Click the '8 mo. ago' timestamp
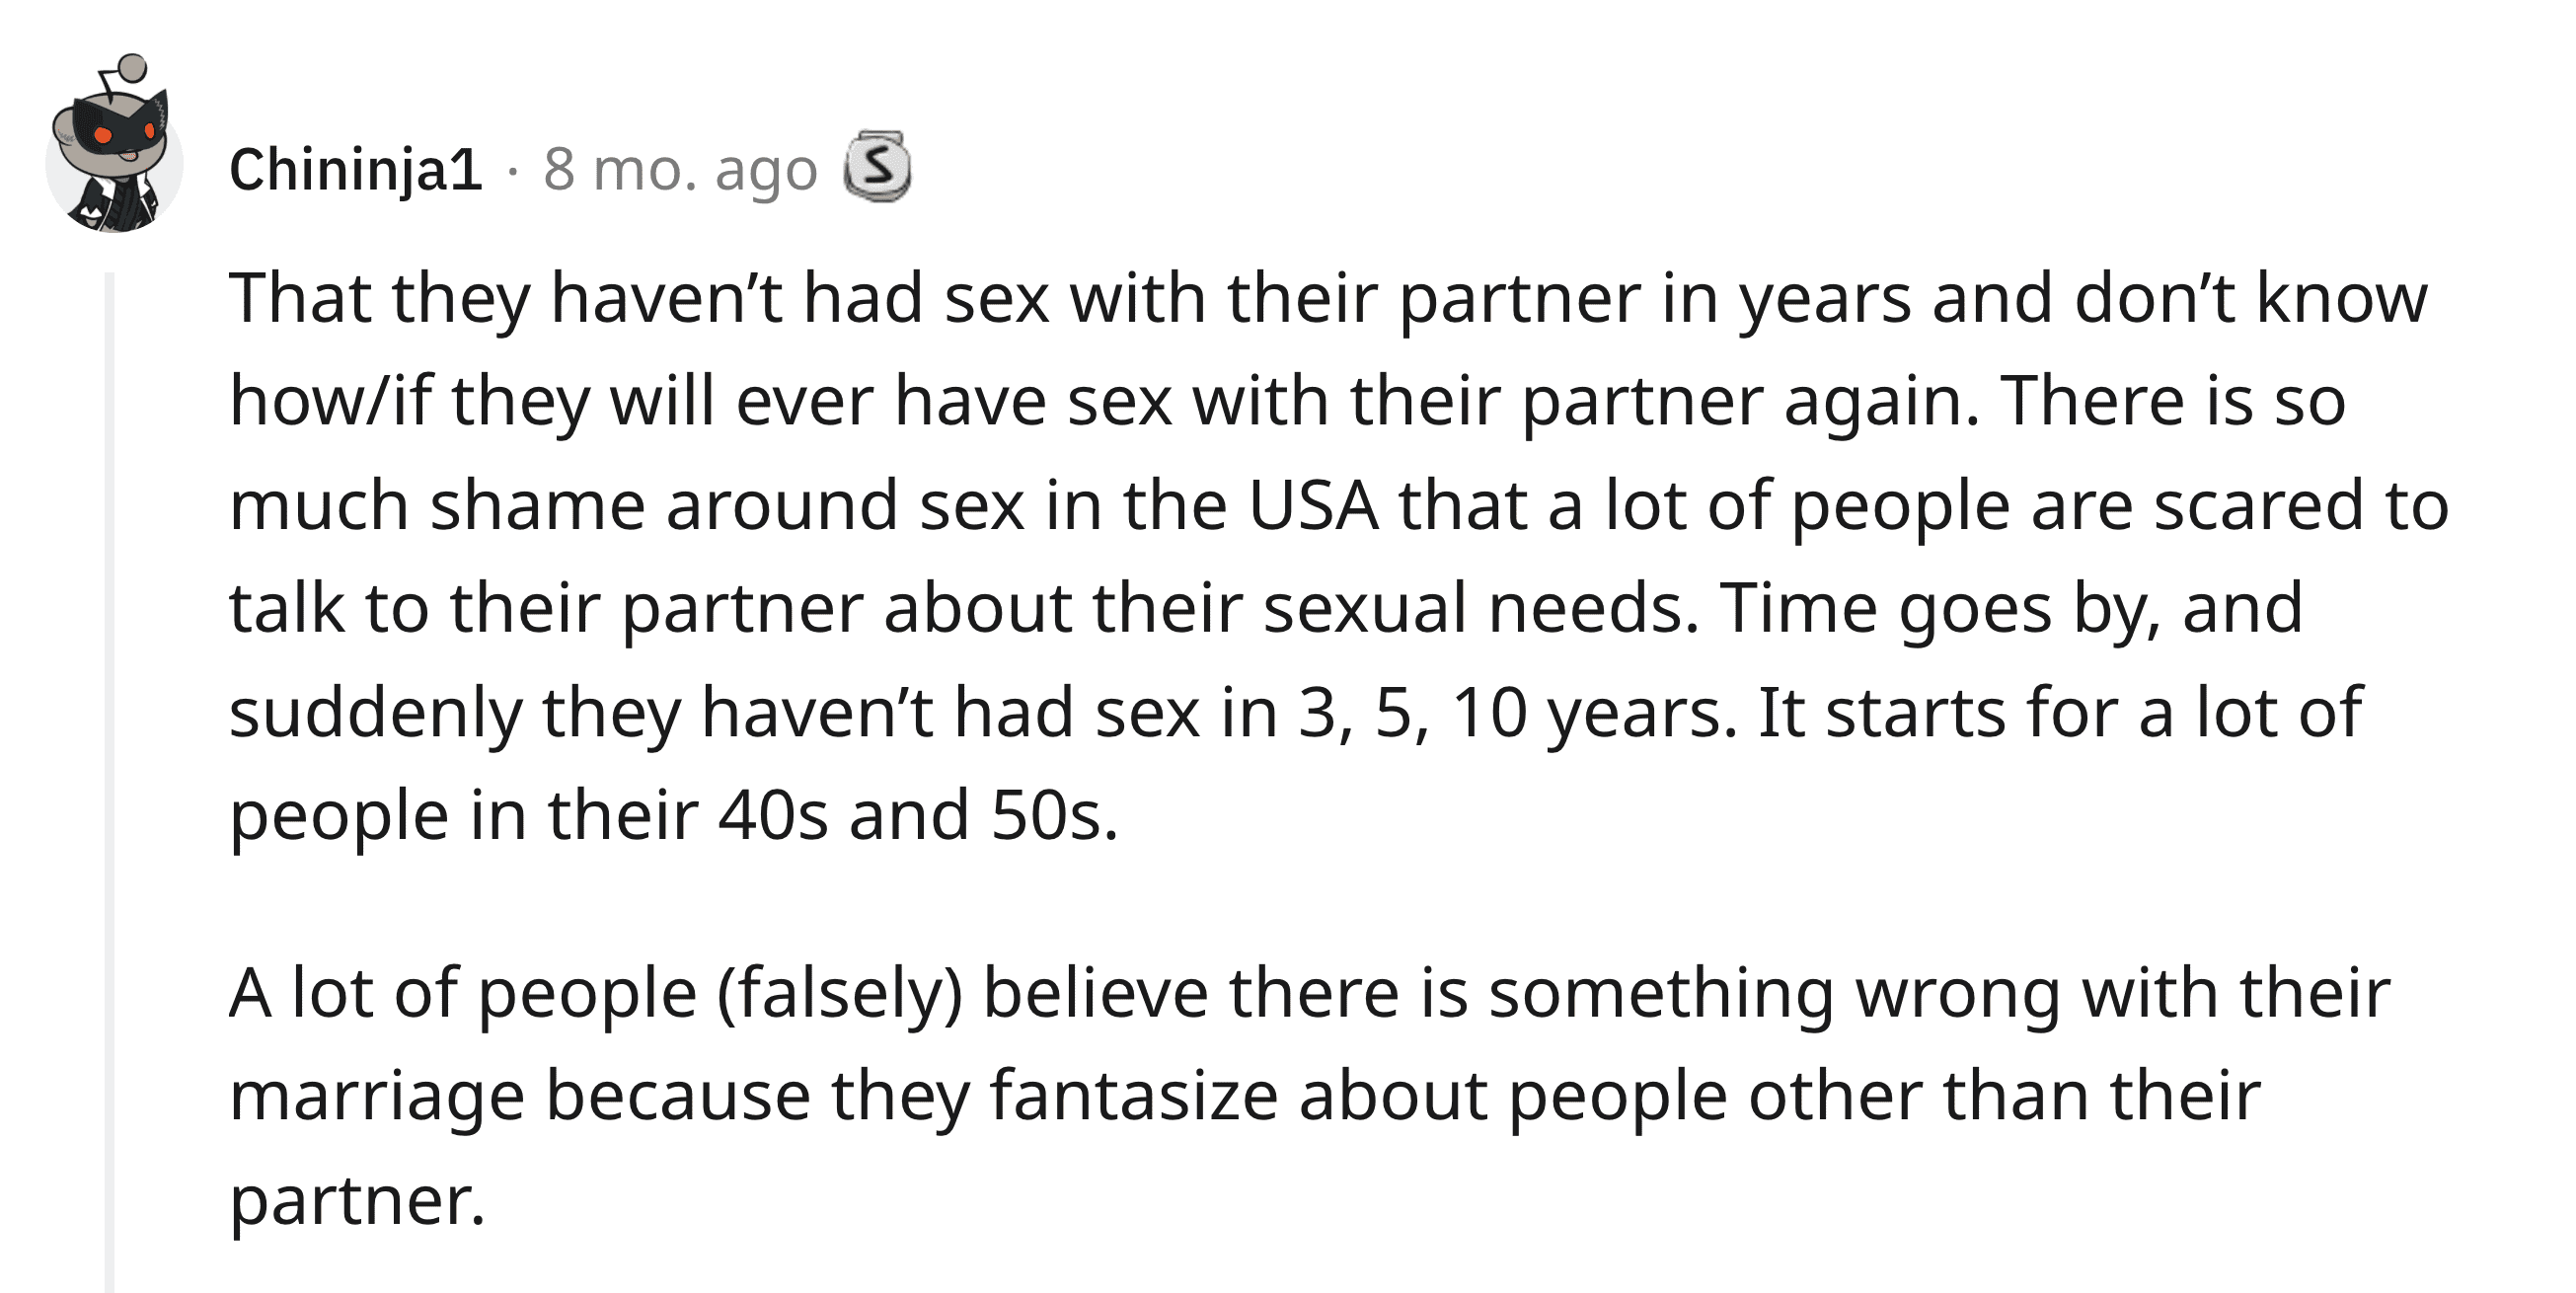 (680, 169)
